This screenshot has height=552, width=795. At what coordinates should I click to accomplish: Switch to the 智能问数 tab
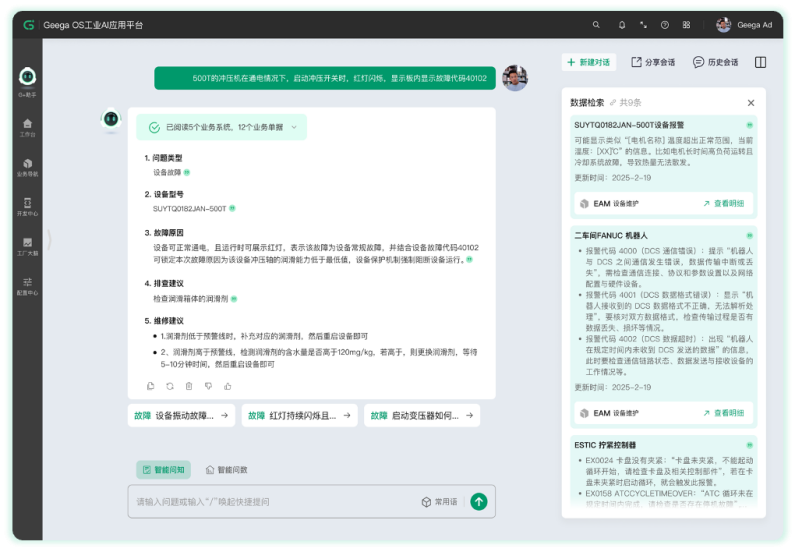tap(226, 469)
